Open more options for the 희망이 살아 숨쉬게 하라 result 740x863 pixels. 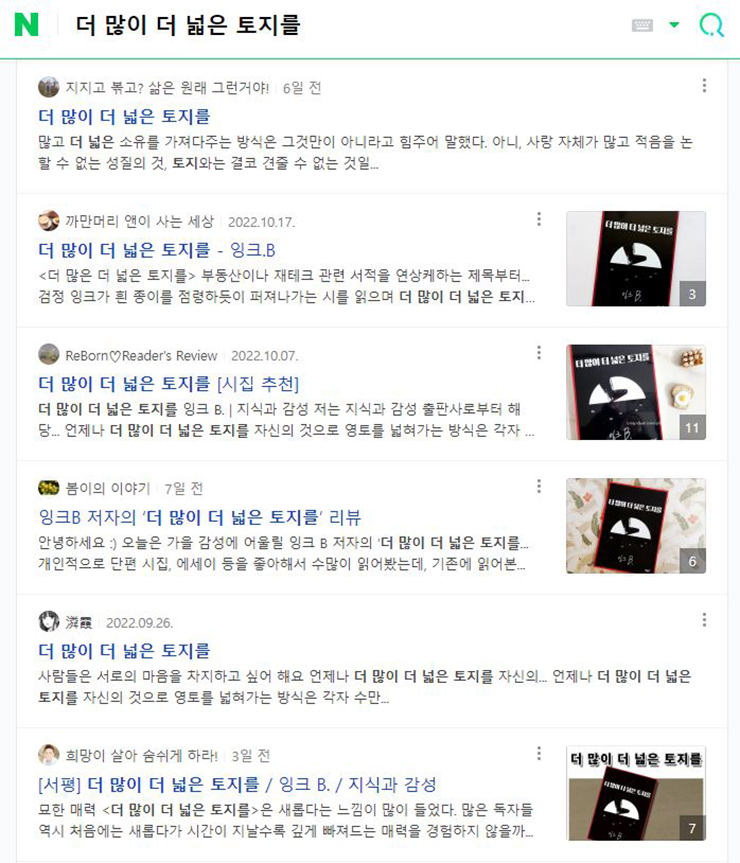point(539,753)
